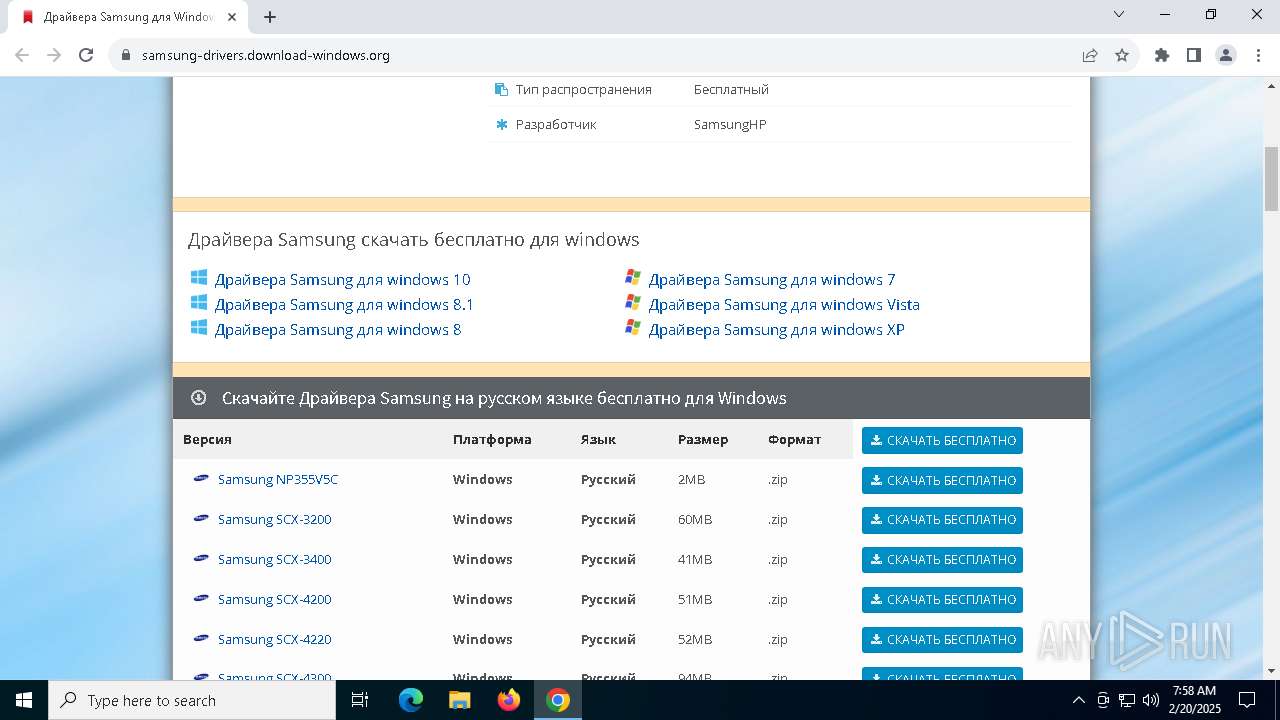Click the 60MB size cell
The image size is (1280, 720).
tap(695, 519)
